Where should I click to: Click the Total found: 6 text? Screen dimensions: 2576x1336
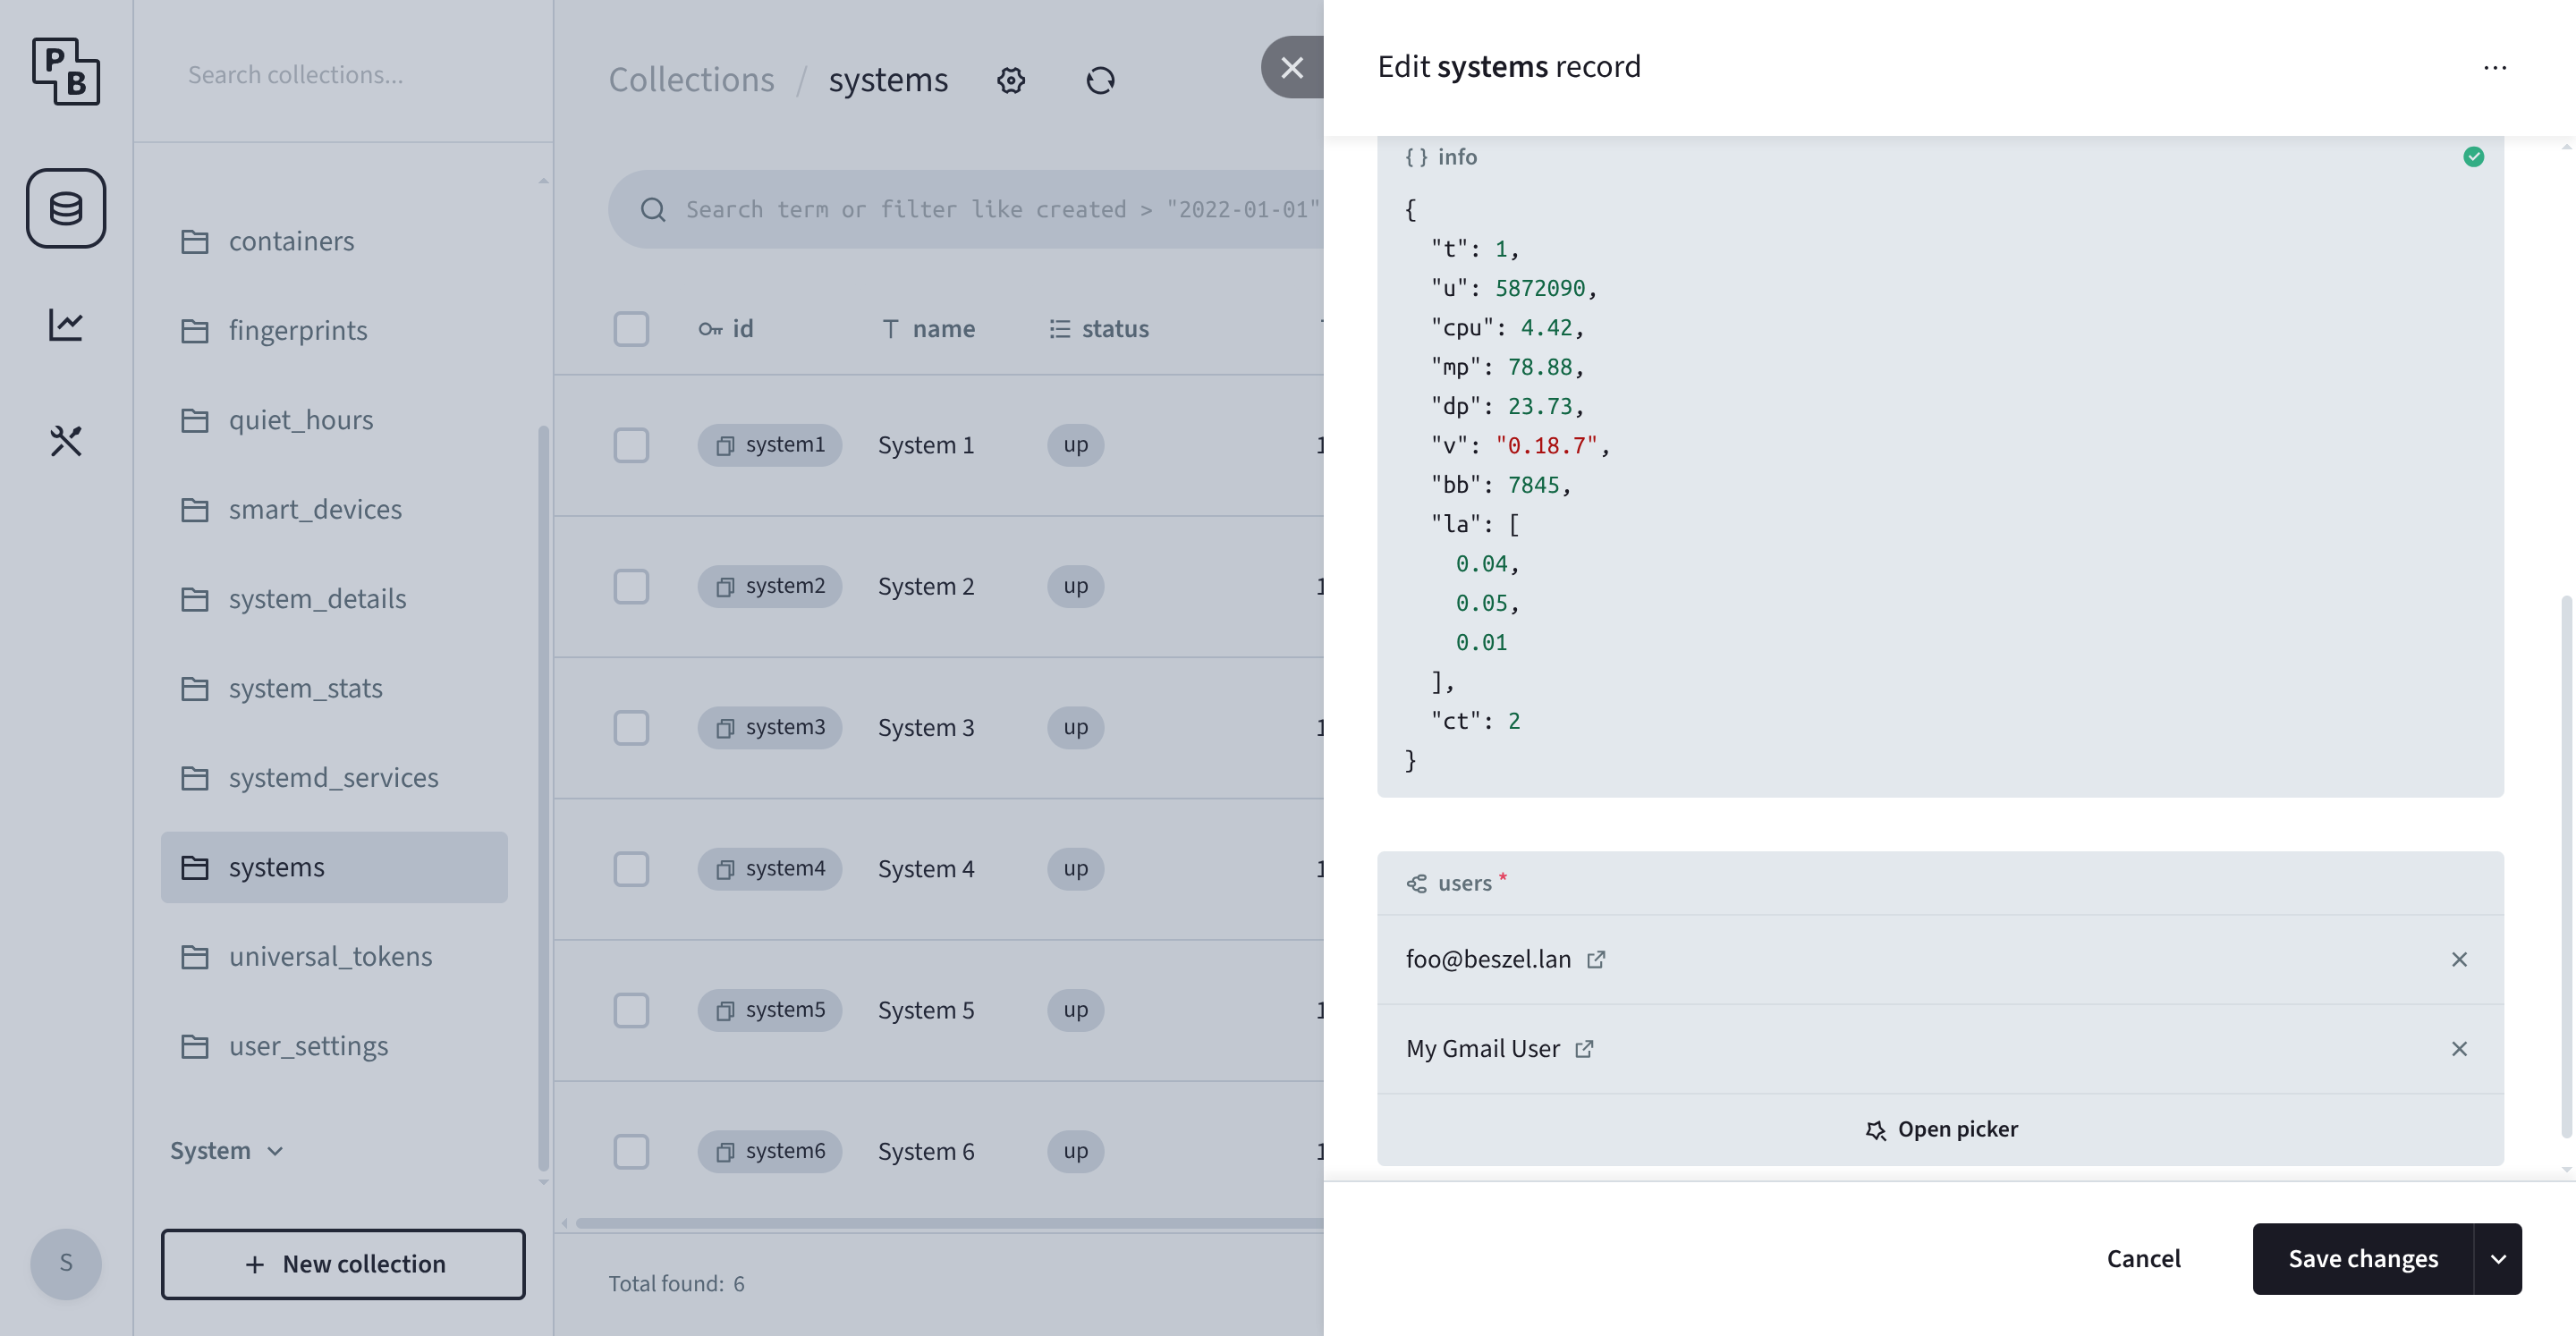[x=676, y=1283]
